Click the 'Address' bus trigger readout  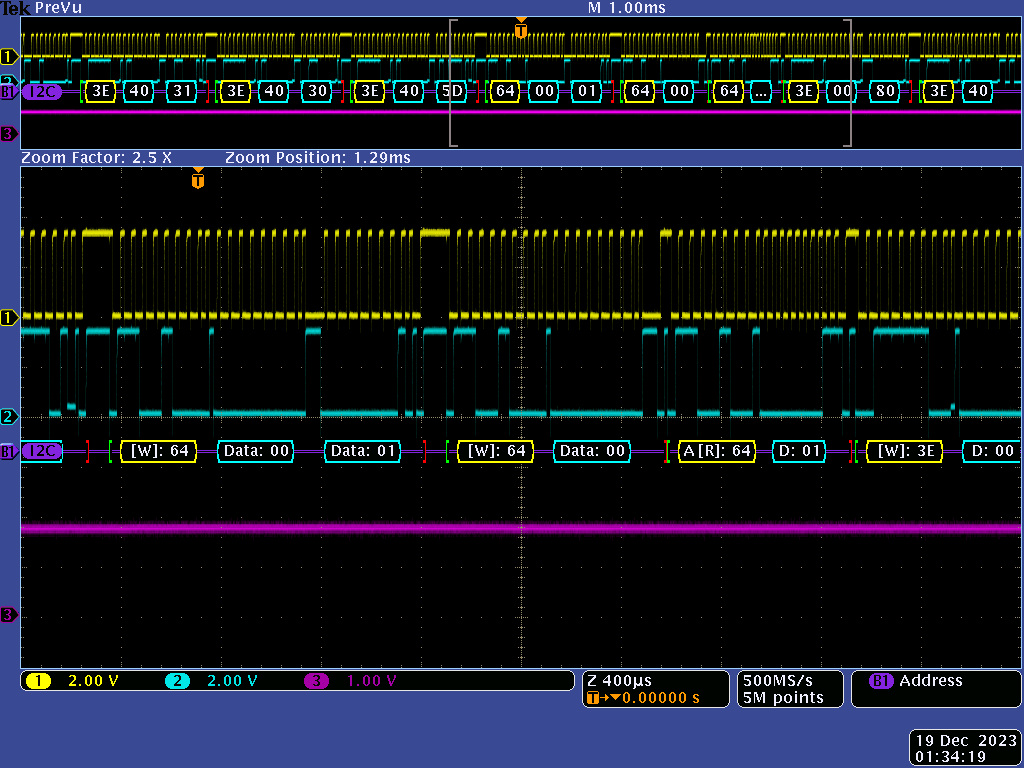pyautogui.click(x=931, y=680)
